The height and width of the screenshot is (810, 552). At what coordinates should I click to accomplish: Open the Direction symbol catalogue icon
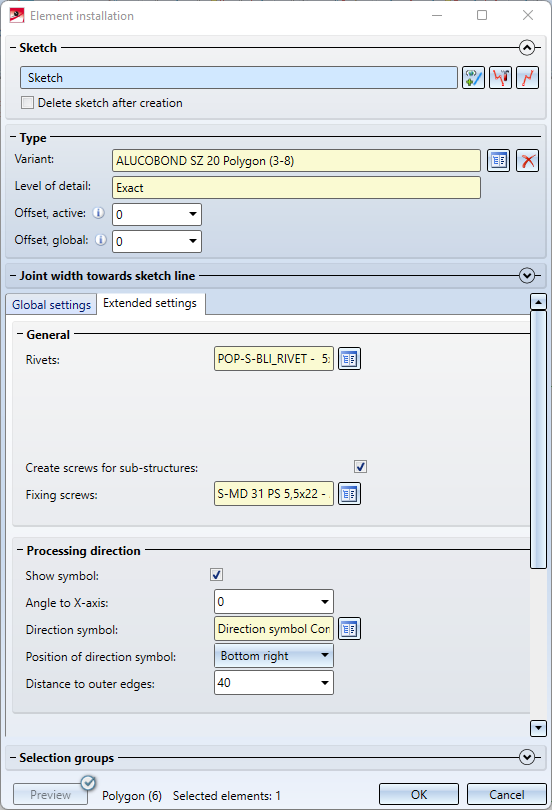350,629
